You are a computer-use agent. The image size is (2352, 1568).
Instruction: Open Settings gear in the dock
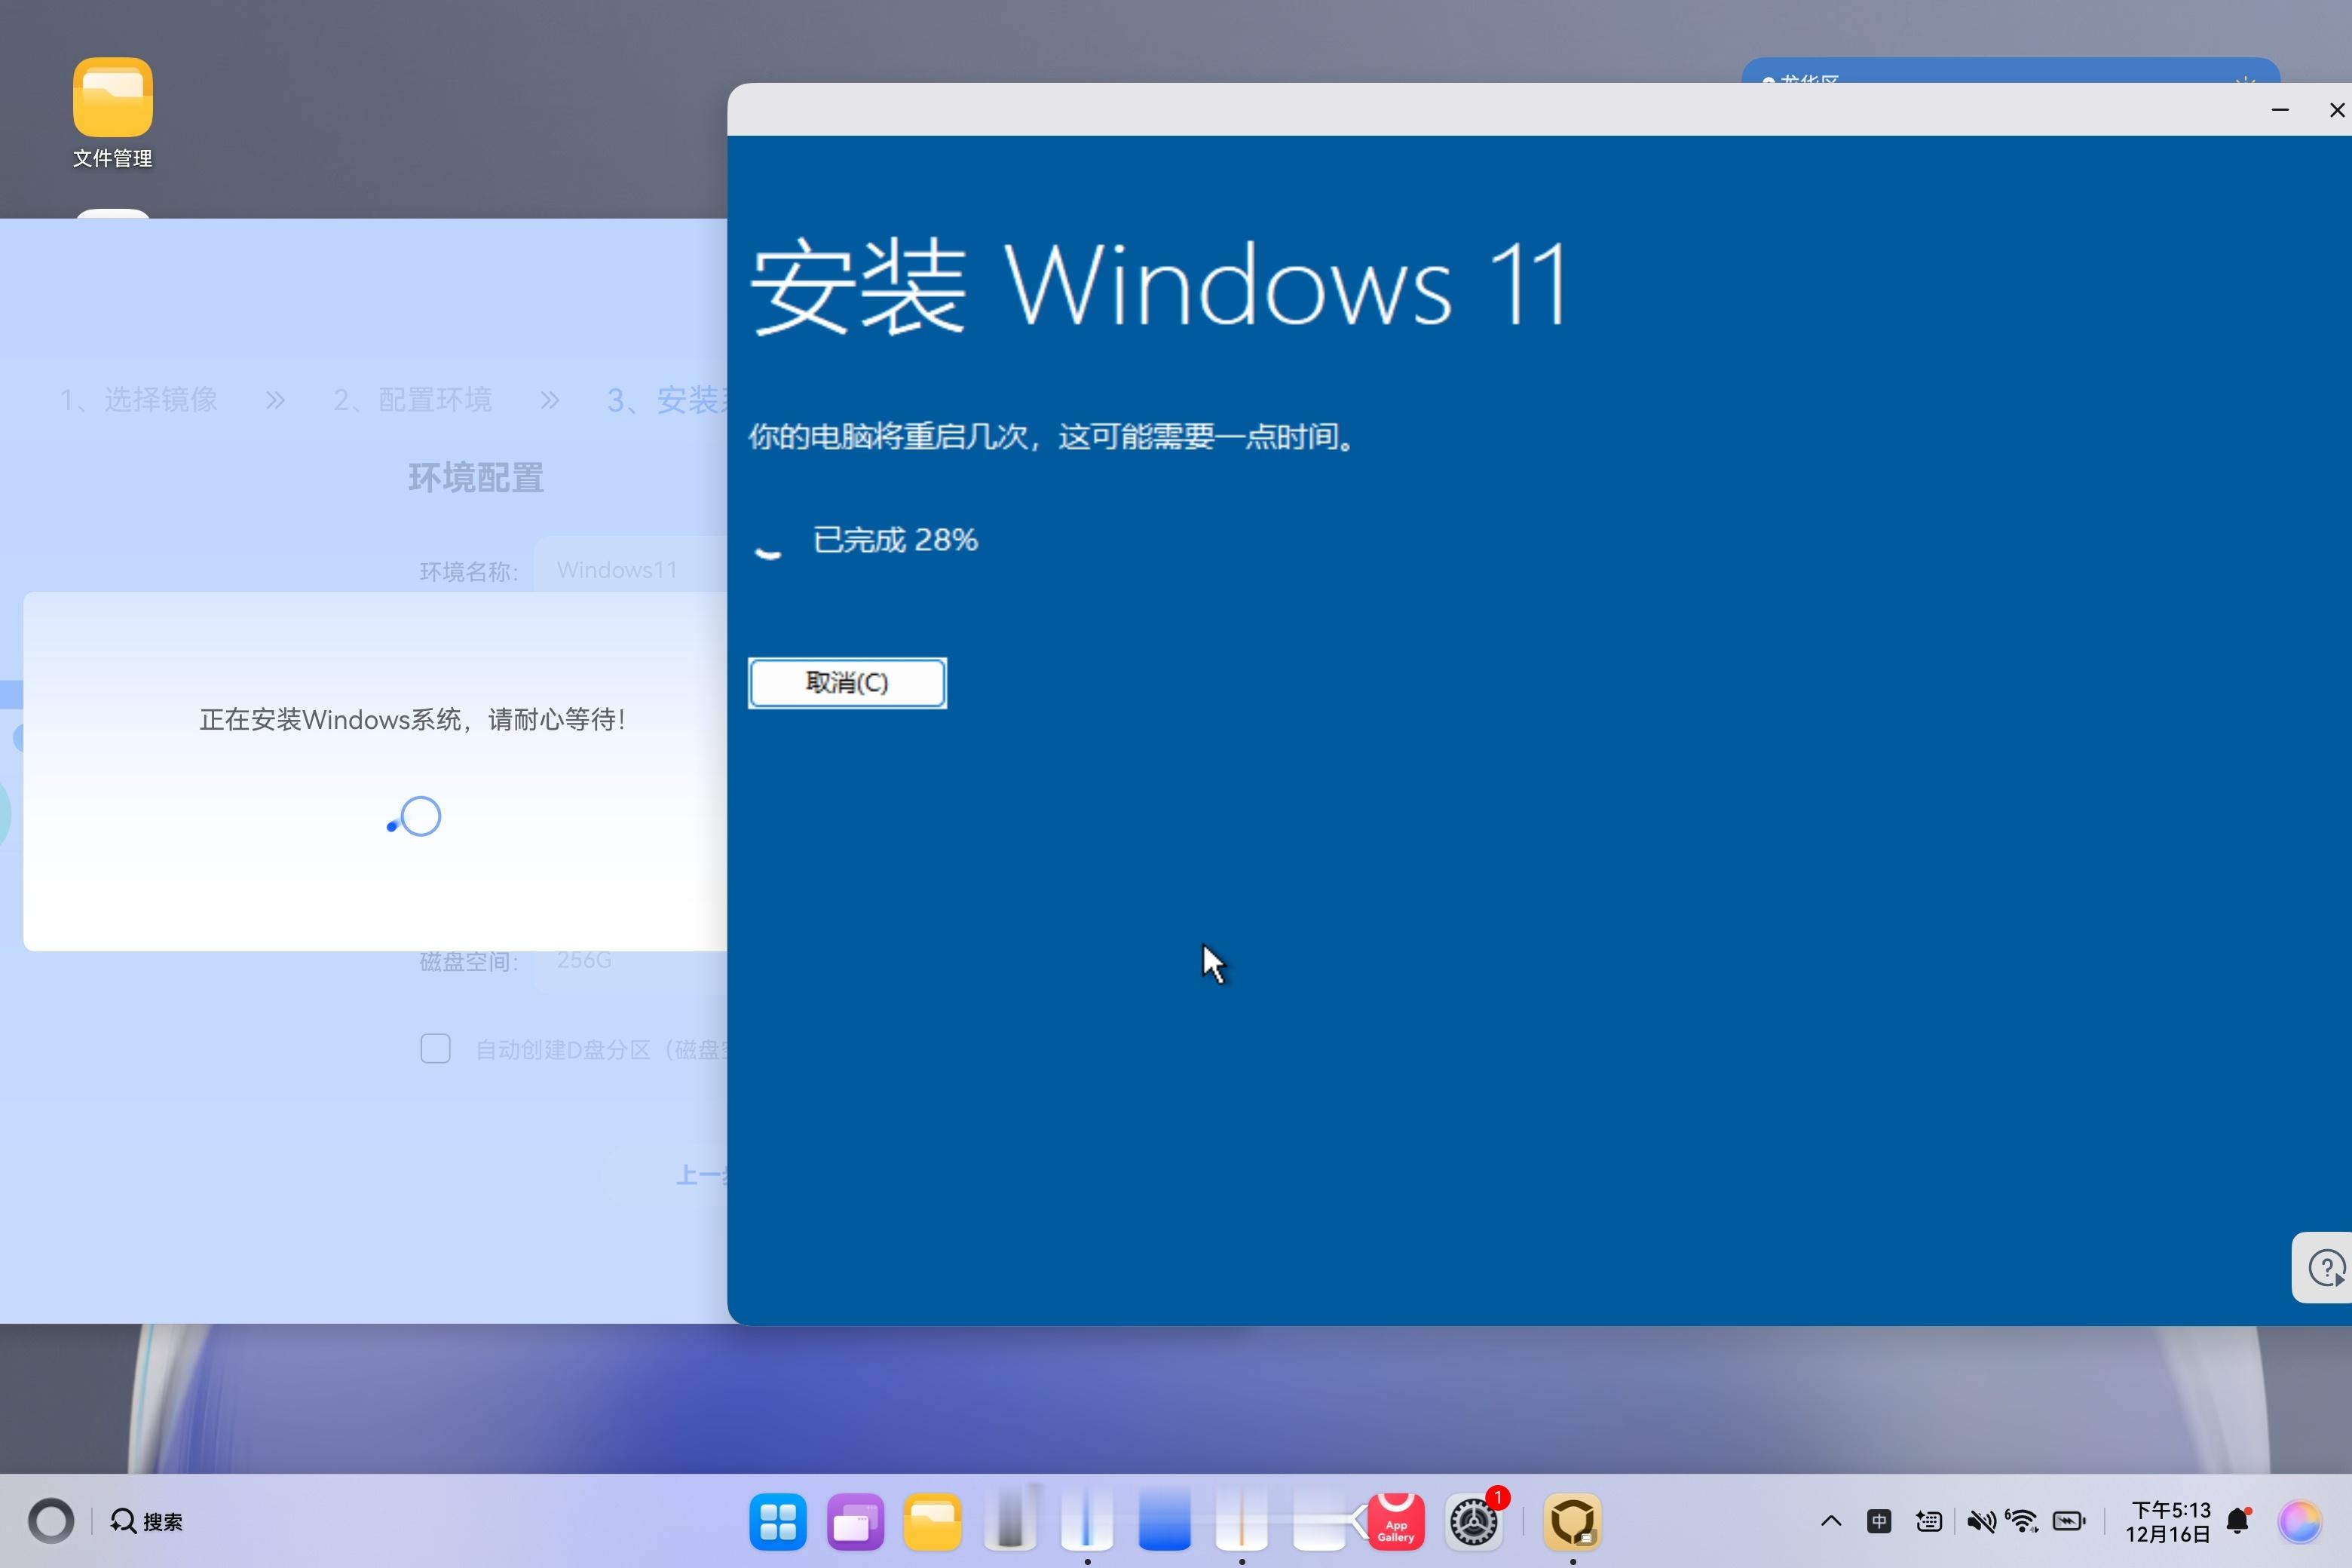click(x=1473, y=1522)
